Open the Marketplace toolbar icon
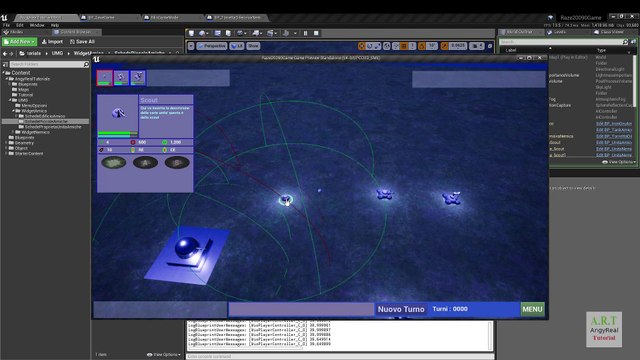640x360 pixels. [x=228, y=33]
